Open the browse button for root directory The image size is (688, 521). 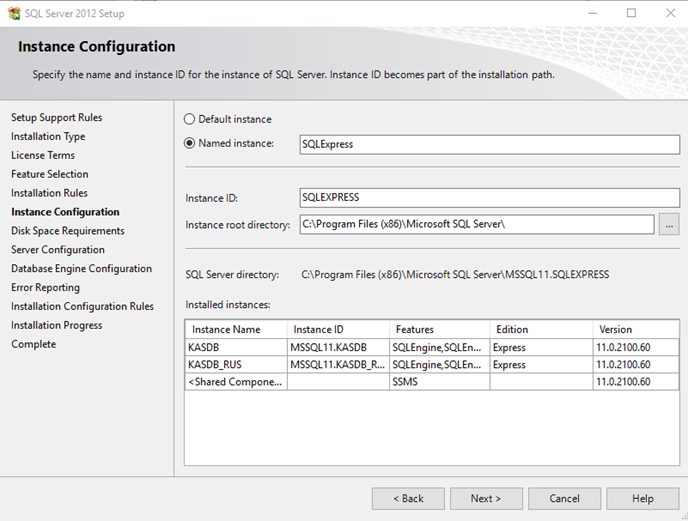tap(669, 225)
